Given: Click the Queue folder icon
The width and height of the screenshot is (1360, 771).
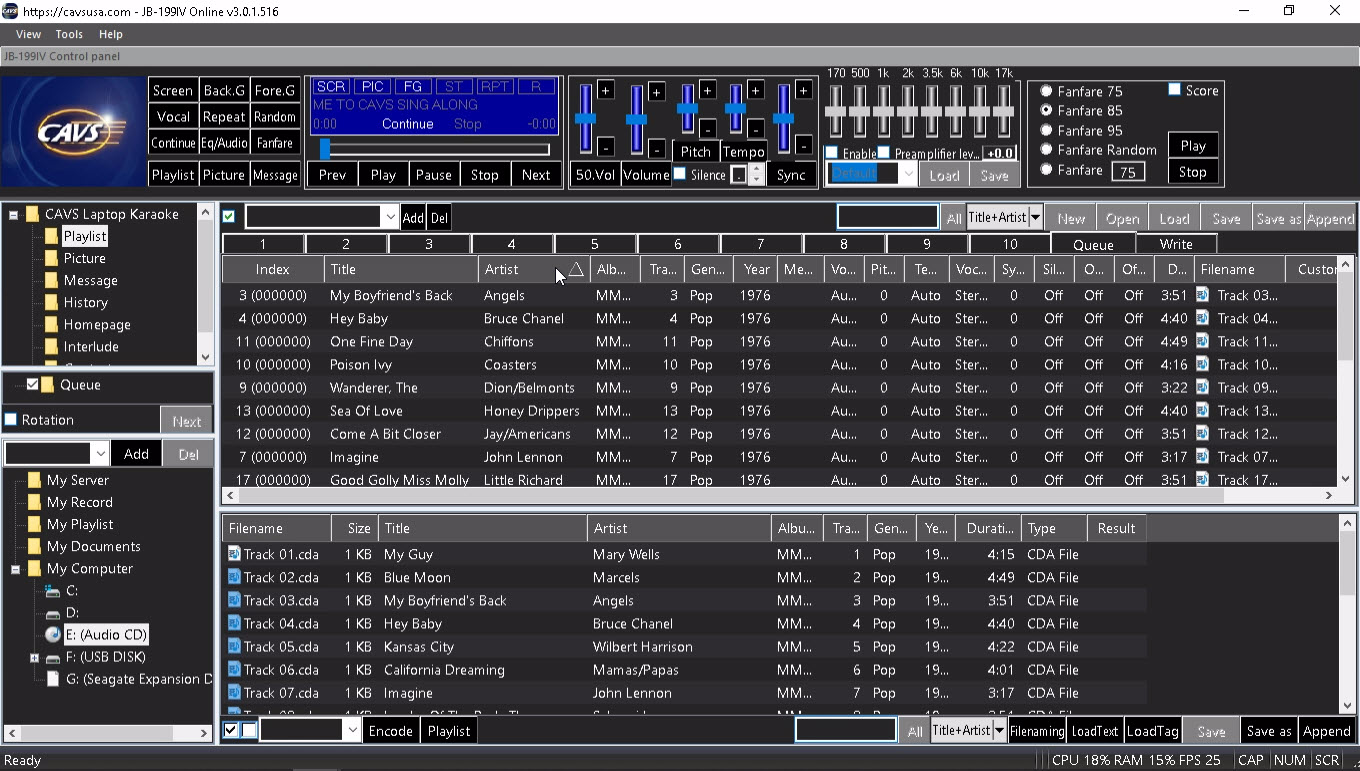Looking at the screenshot, I should pyautogui.click(x=48, y=384).
